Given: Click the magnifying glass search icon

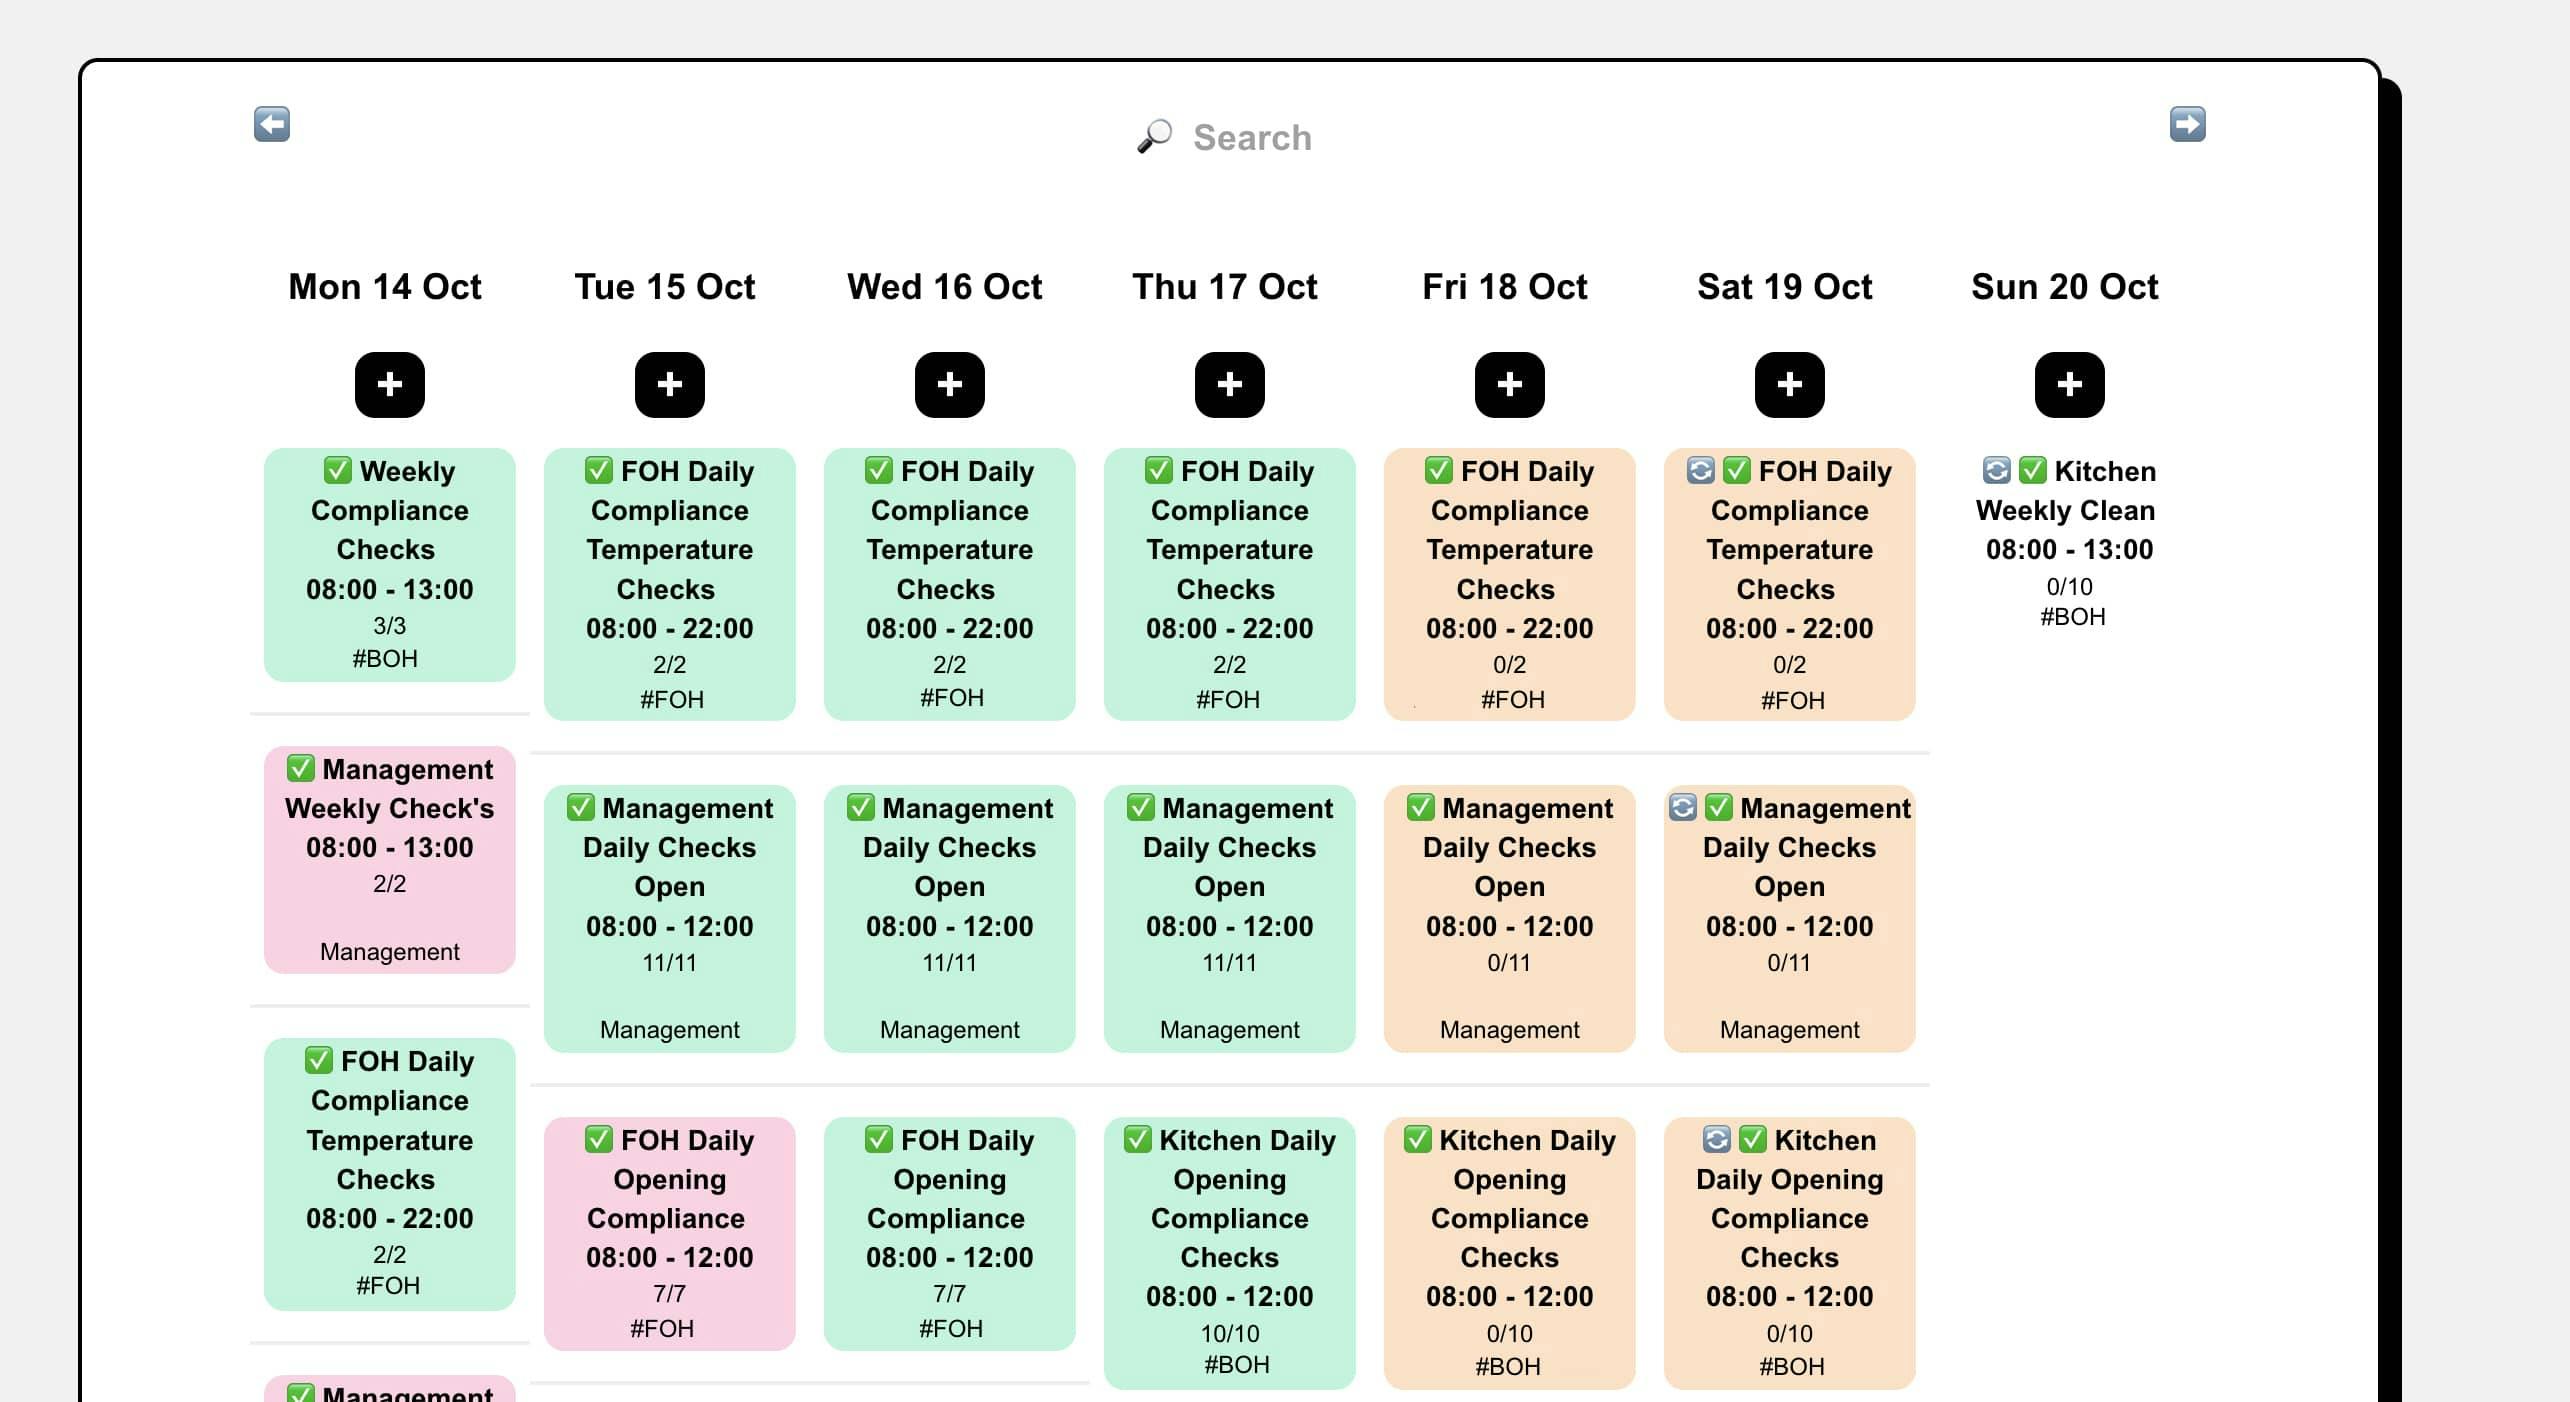Looking at the screenshot, I should coord(1155,137).
